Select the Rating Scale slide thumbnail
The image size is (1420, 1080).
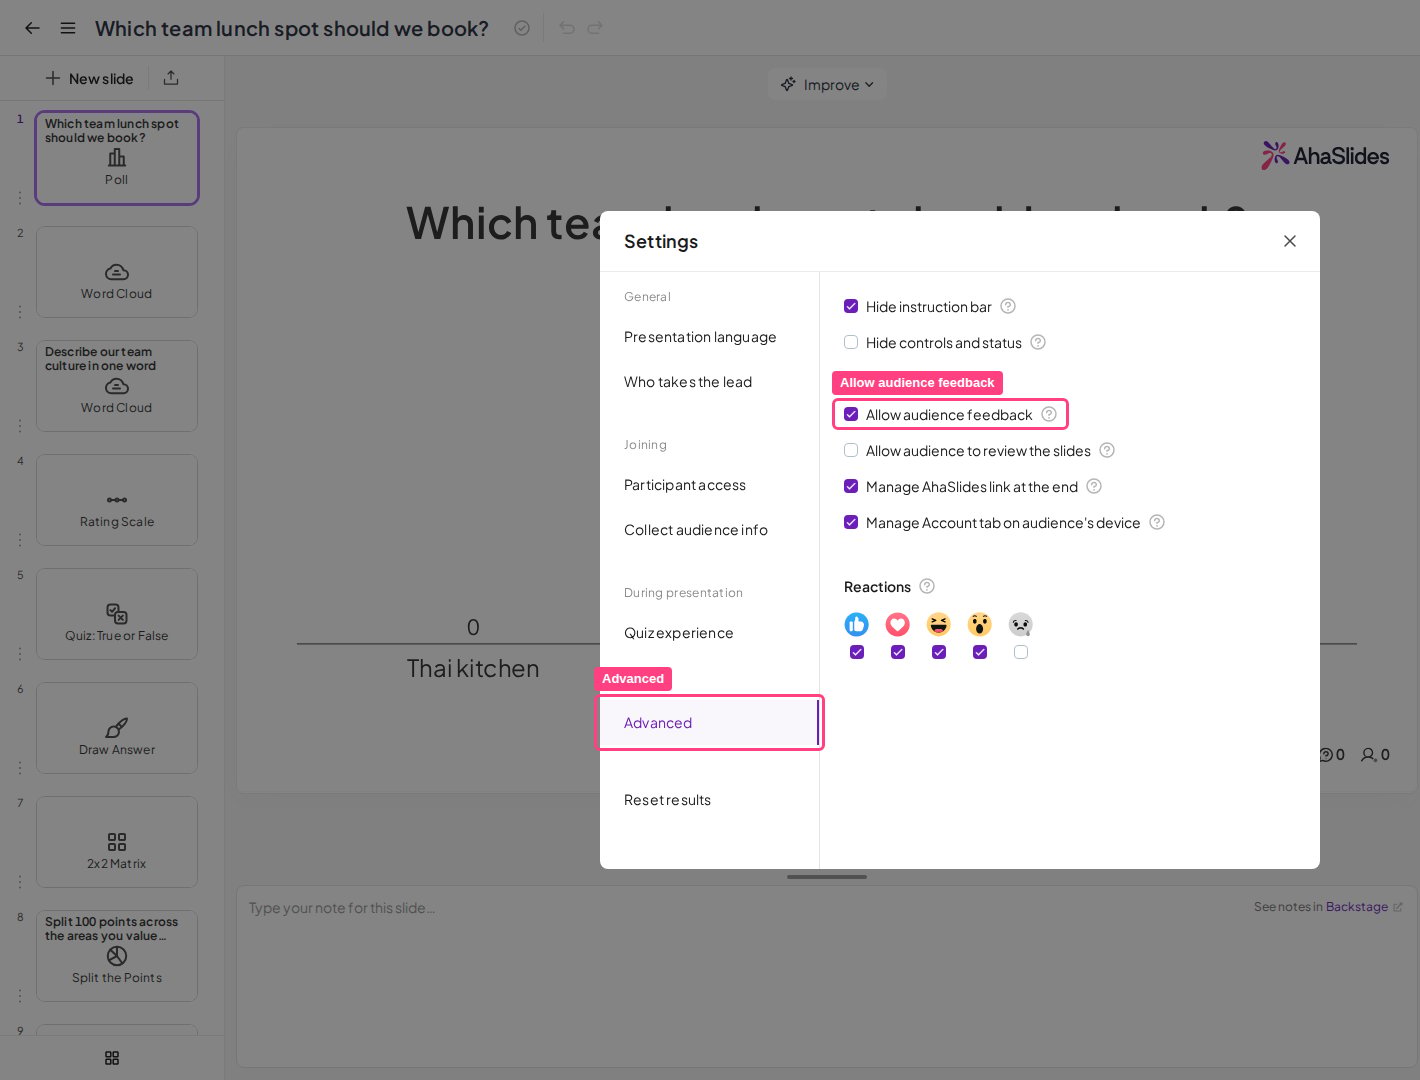(117, 500)
